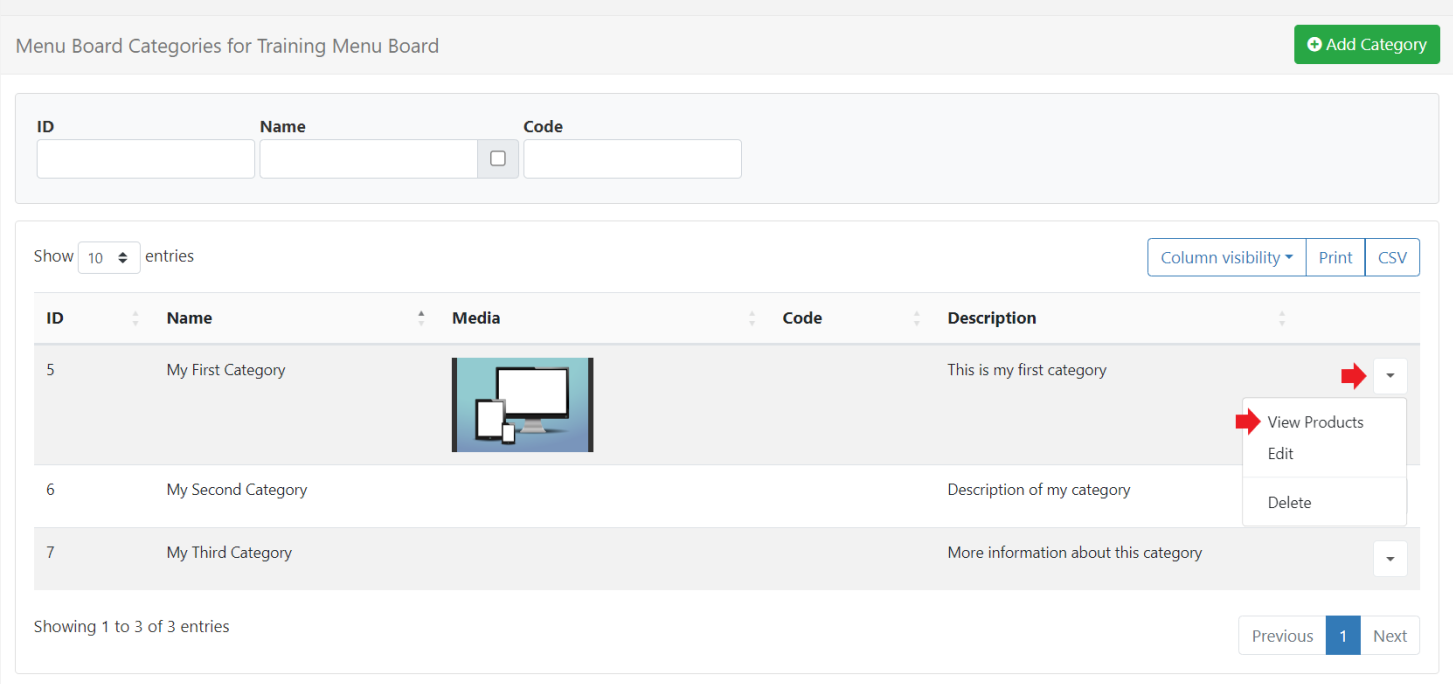Export the table using CSV button
The width and height of the screenshot is (1453, 684).
pyautogui.click(x=1392, y=258)
